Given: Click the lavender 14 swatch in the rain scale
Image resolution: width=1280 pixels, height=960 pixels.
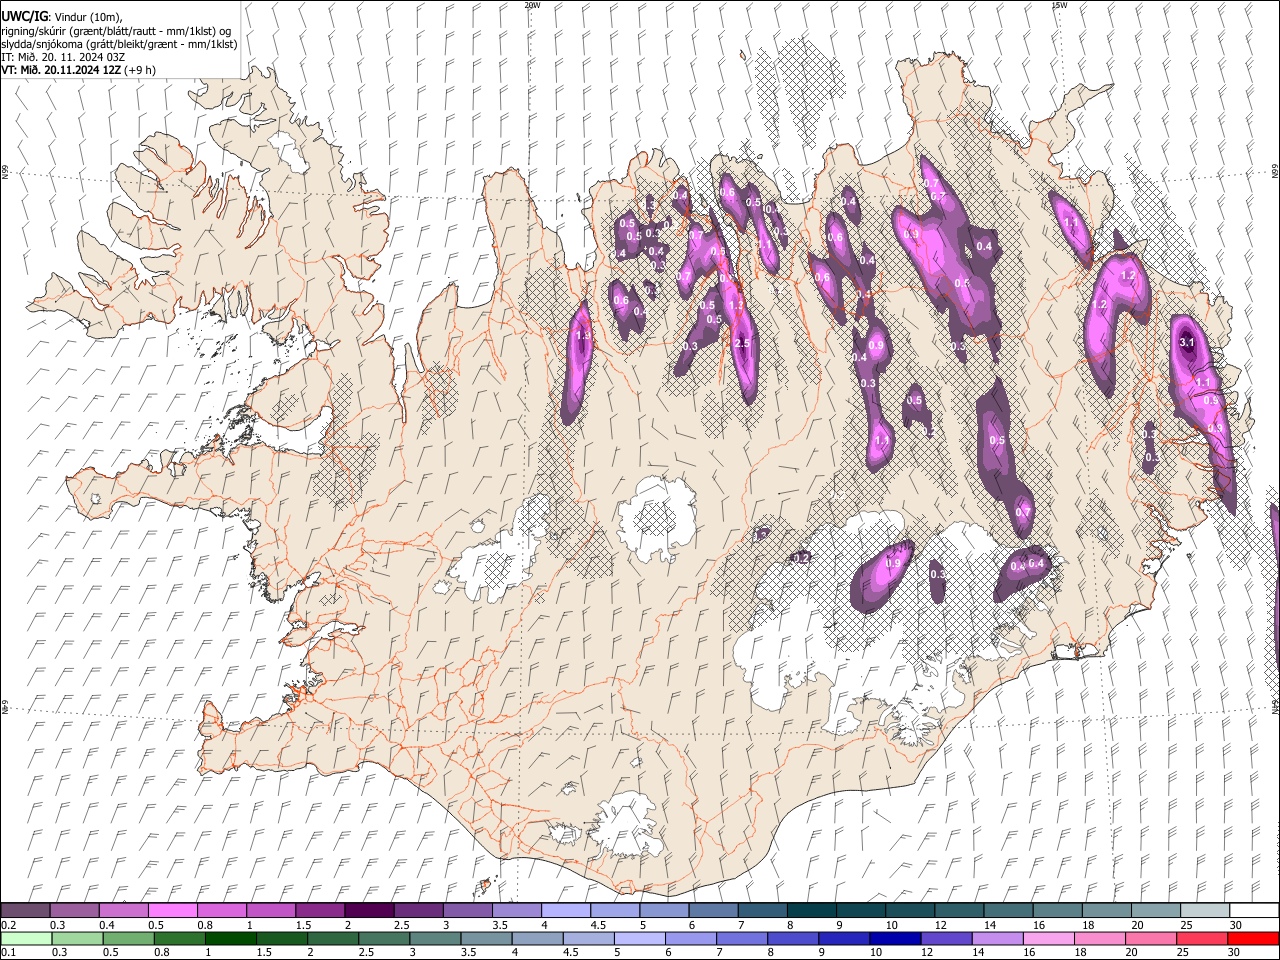Looking at the screenshot, I should [x=996, y=938].
